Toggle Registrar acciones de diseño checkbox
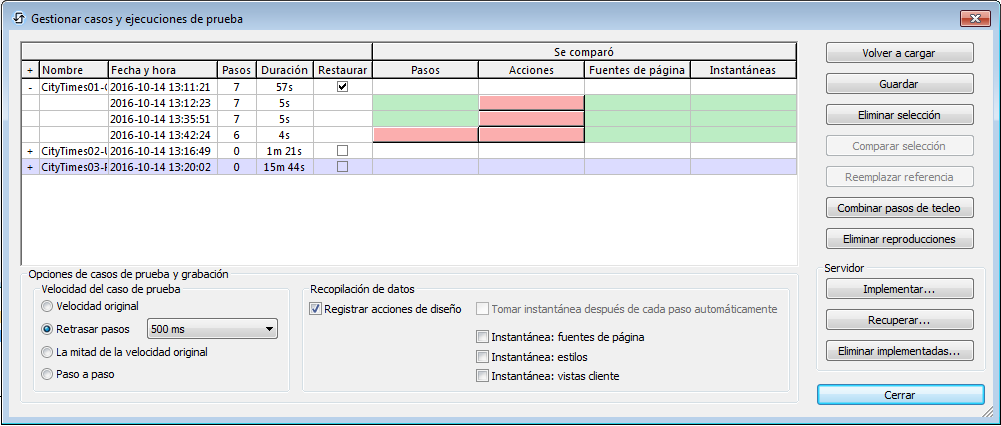 coord(317,310)
